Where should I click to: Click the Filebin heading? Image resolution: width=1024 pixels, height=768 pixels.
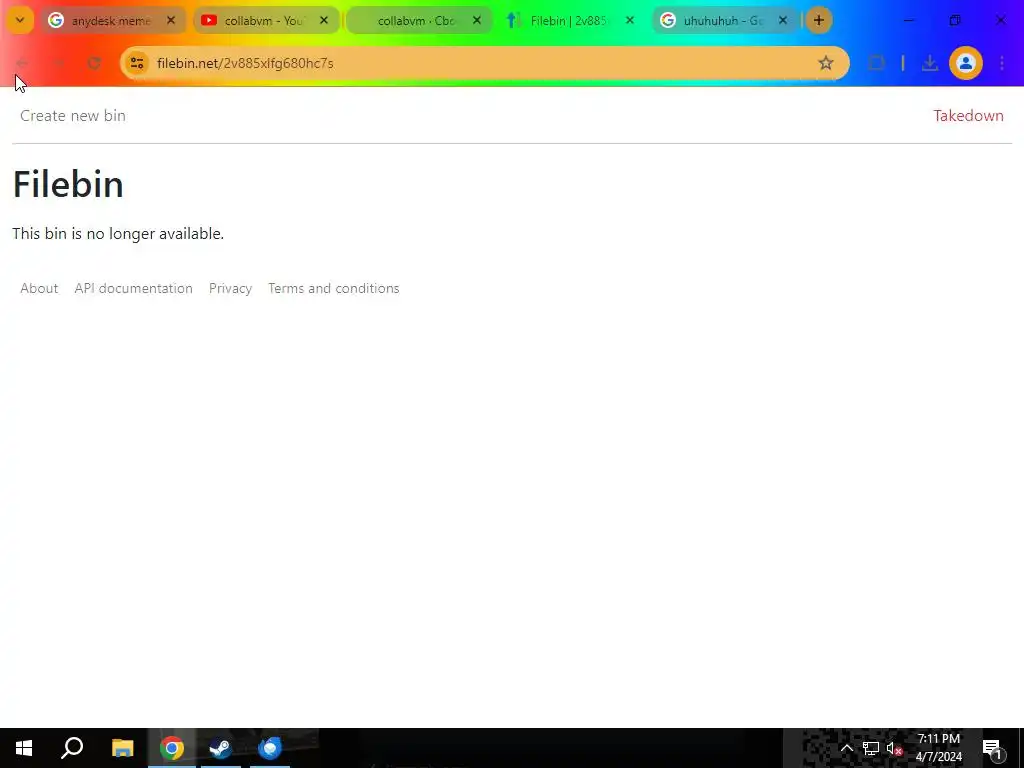(68, 184)
